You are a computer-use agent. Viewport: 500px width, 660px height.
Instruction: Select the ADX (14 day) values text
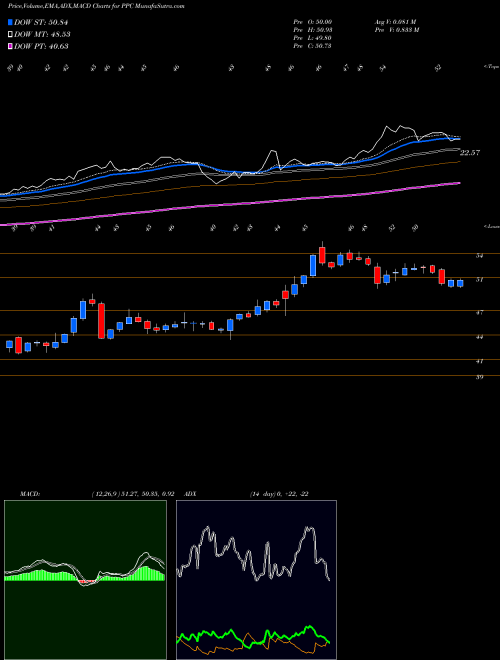click(279, 494)
